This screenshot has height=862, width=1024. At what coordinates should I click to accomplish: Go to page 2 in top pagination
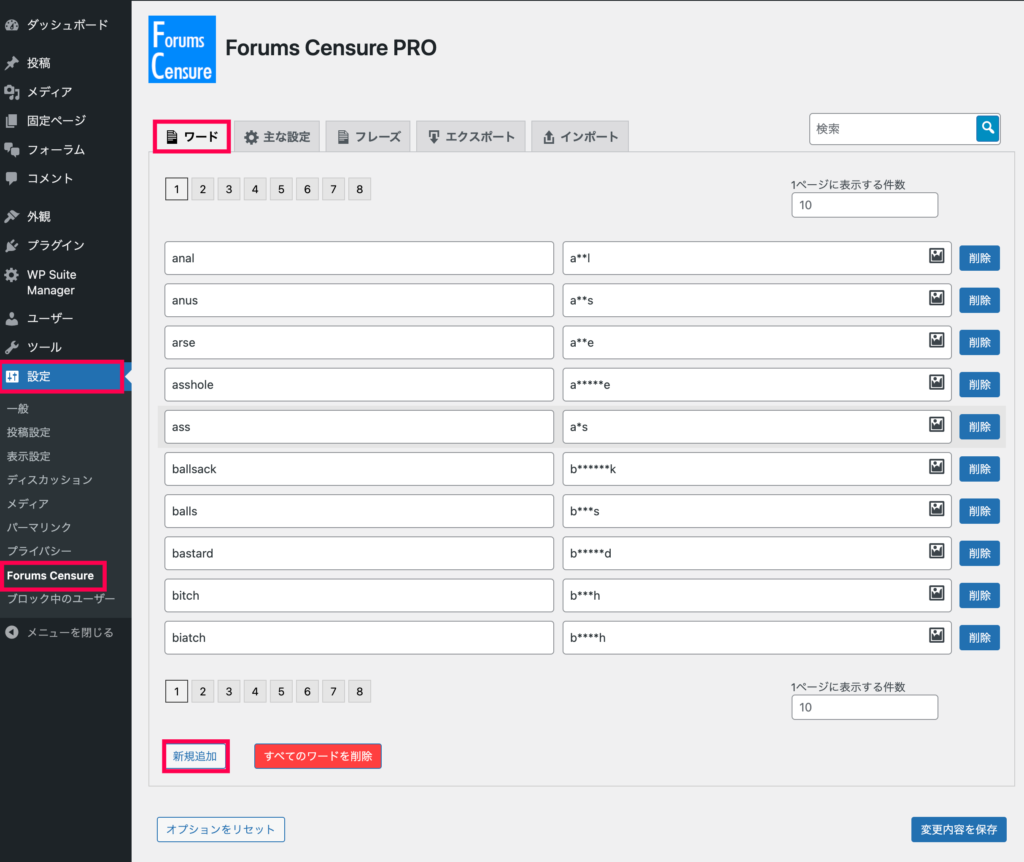click(202, 189)
